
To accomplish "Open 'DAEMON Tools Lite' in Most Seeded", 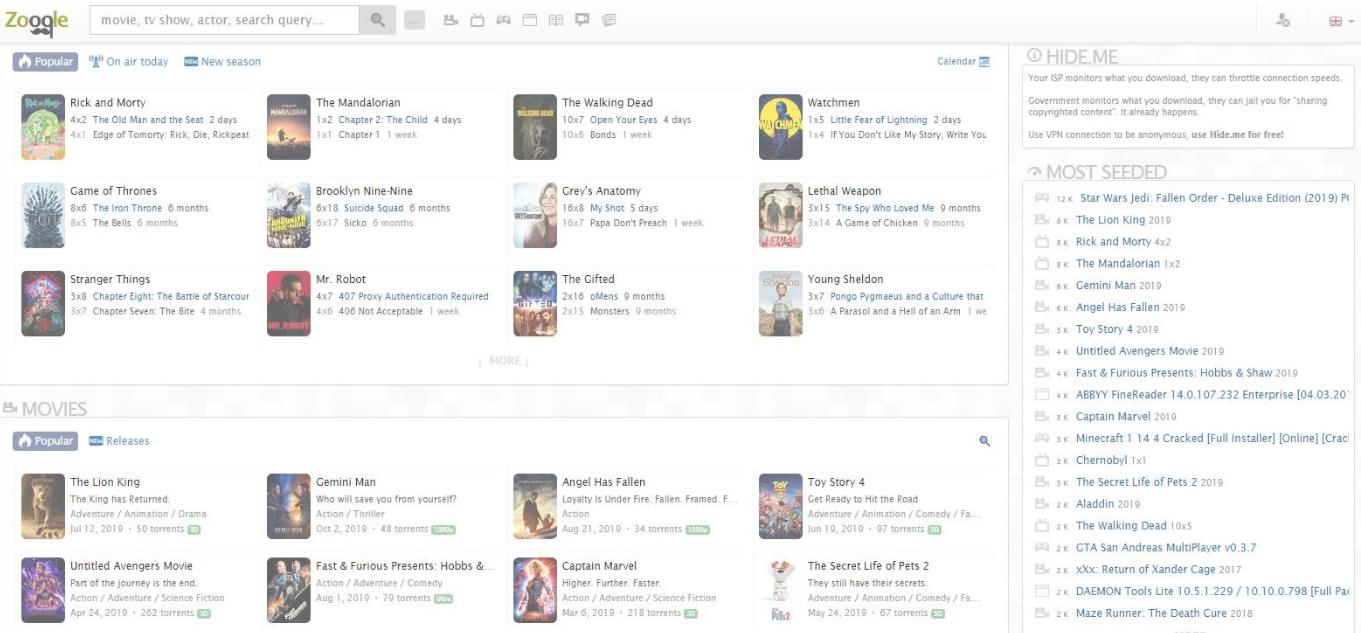I will click(1212, 592).
